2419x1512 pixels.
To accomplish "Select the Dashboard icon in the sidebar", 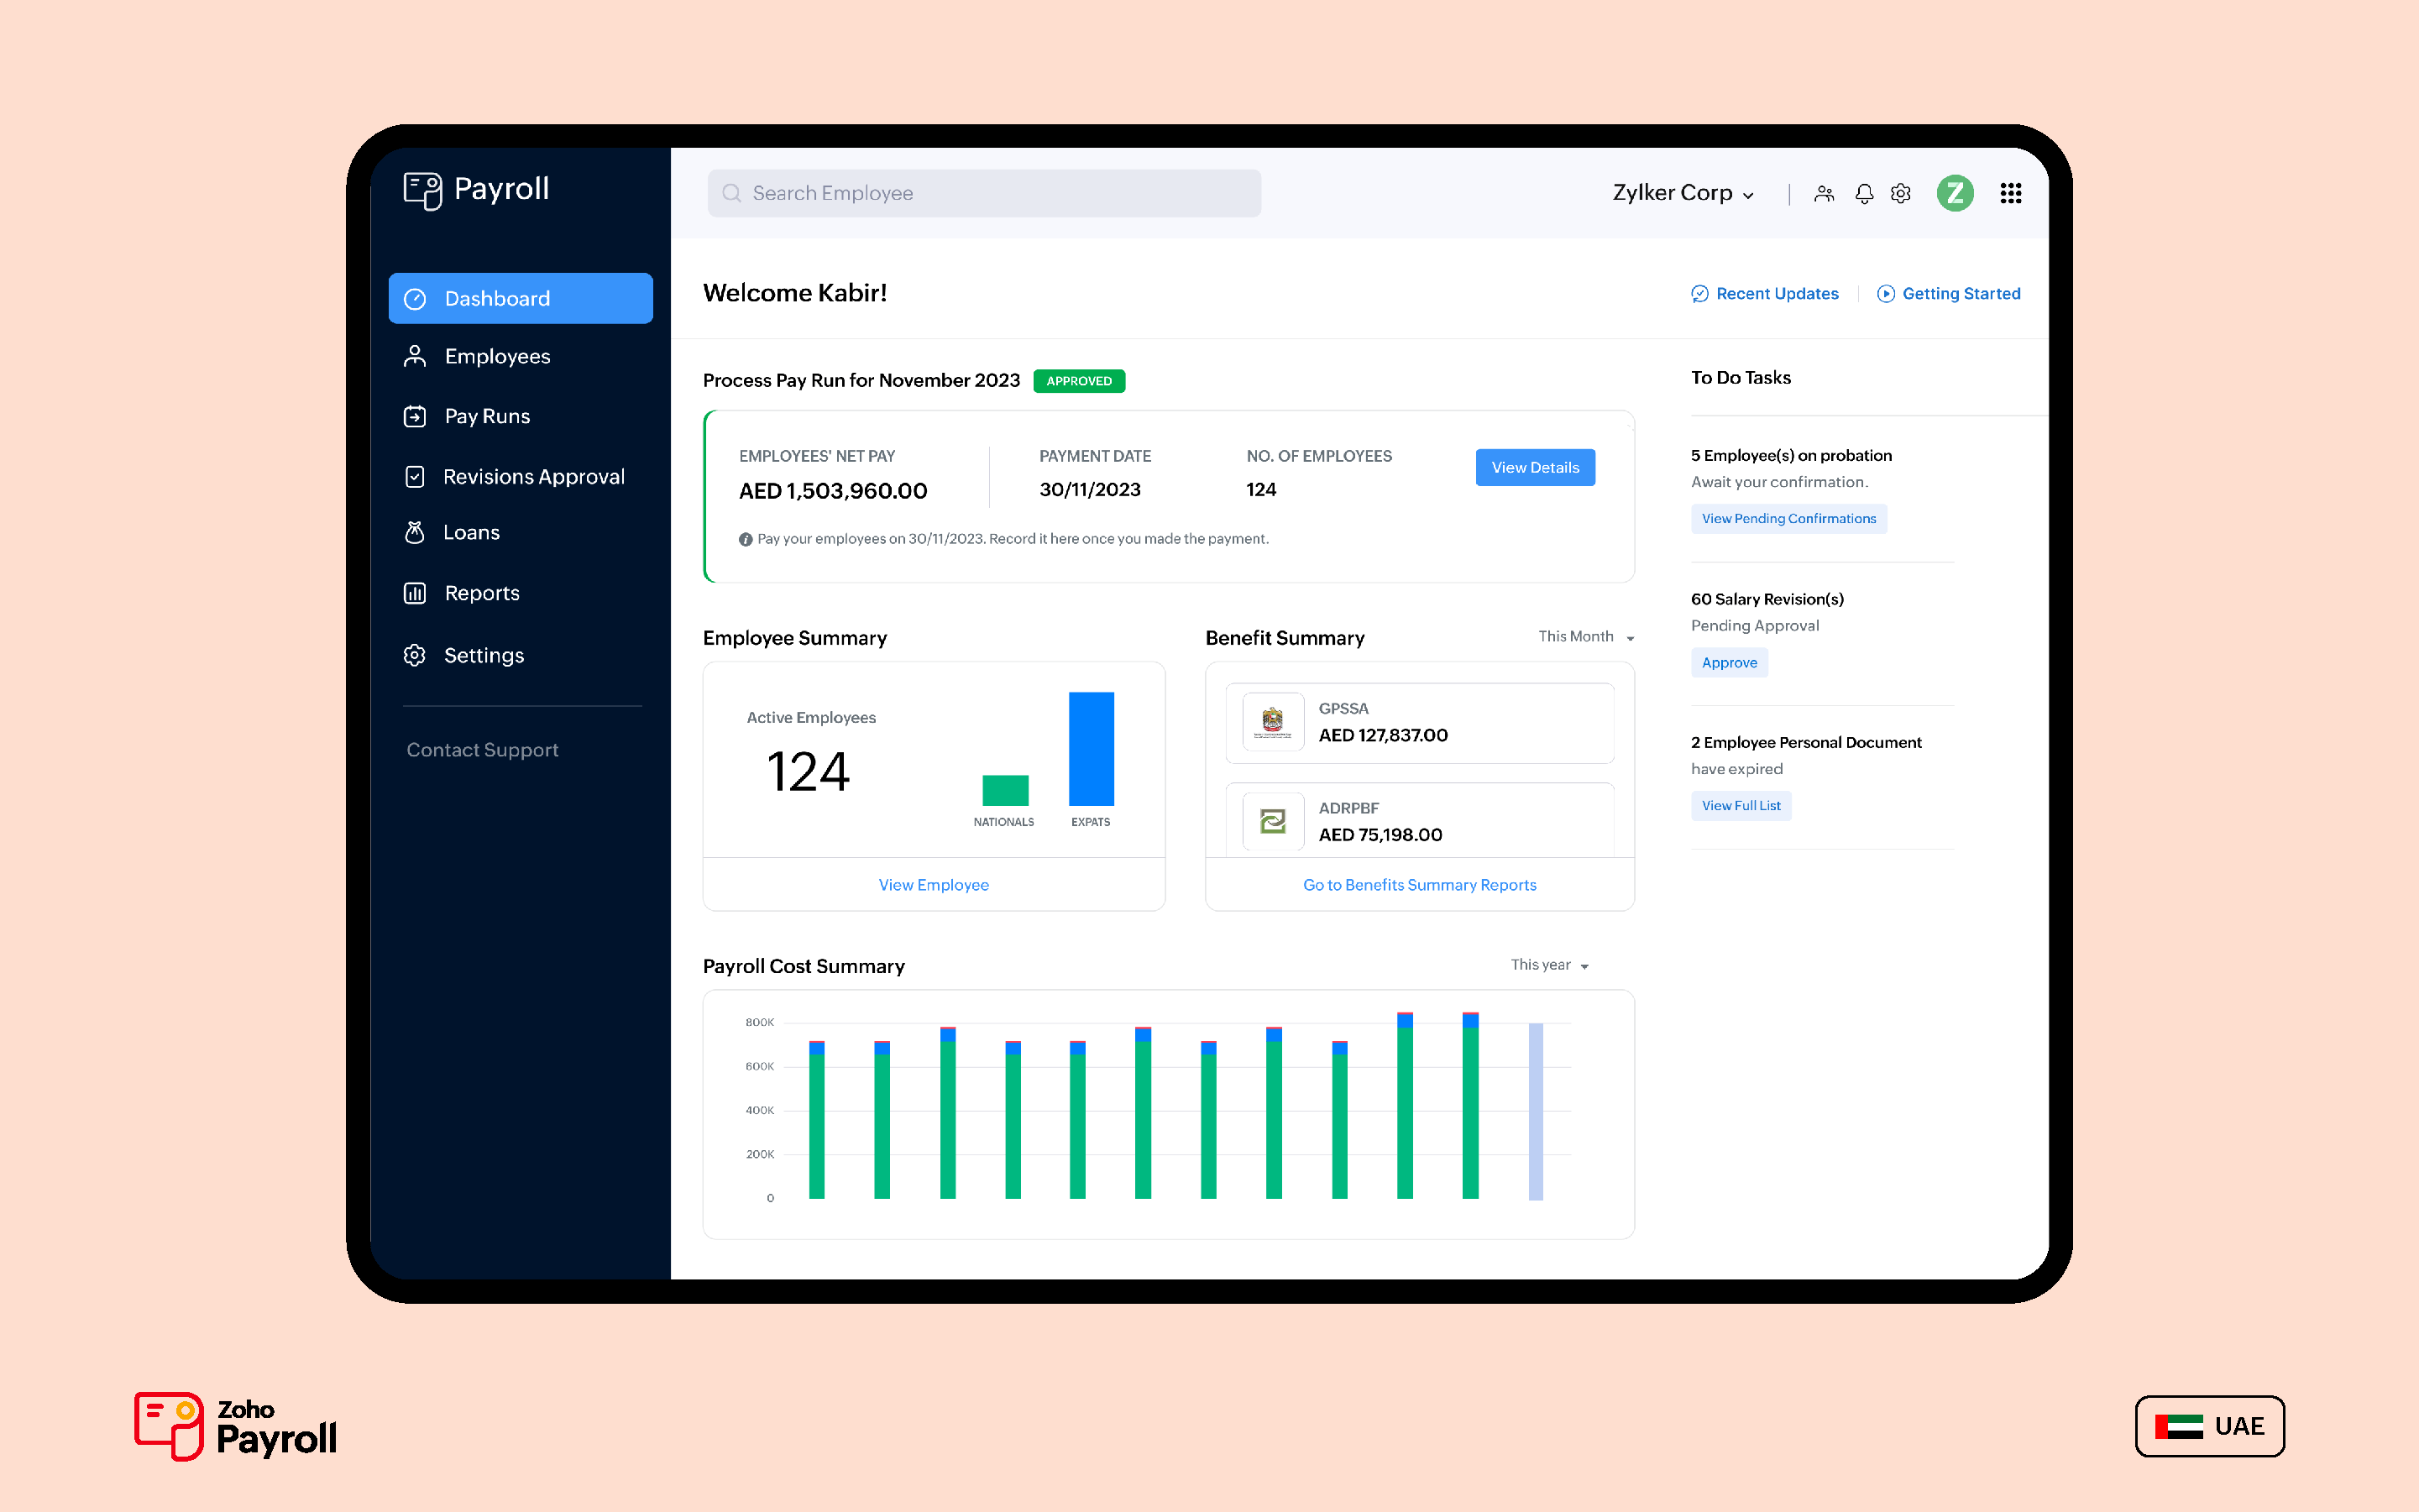I will click(417, 298).
